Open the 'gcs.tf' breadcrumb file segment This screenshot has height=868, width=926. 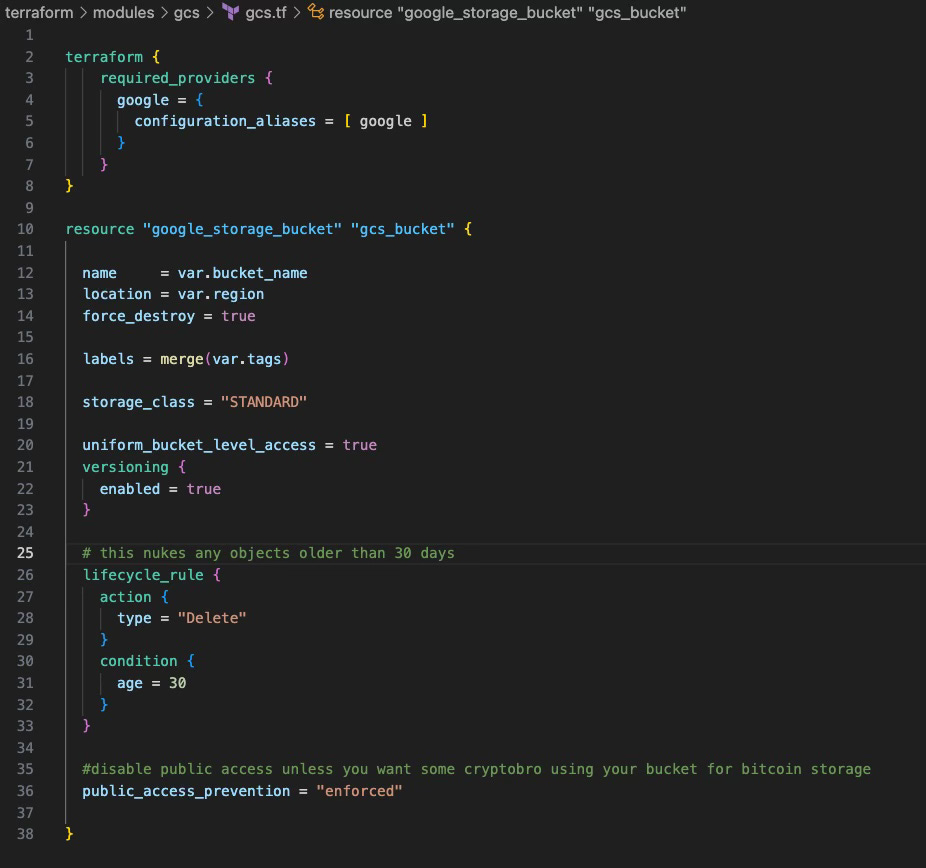266,12
